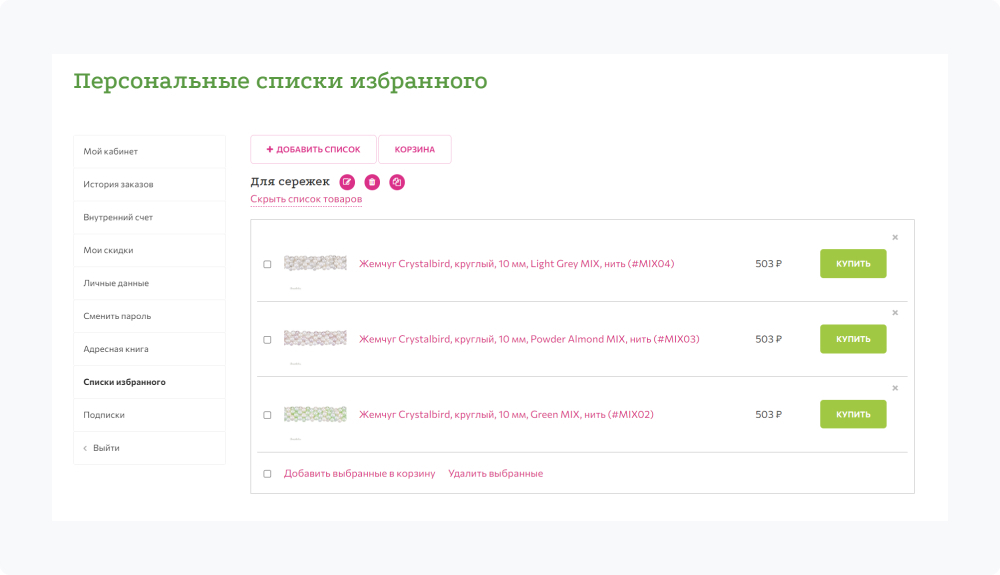Open История заказов in the sidebar
Screen dimensions: 1000x575
point(118,184)
